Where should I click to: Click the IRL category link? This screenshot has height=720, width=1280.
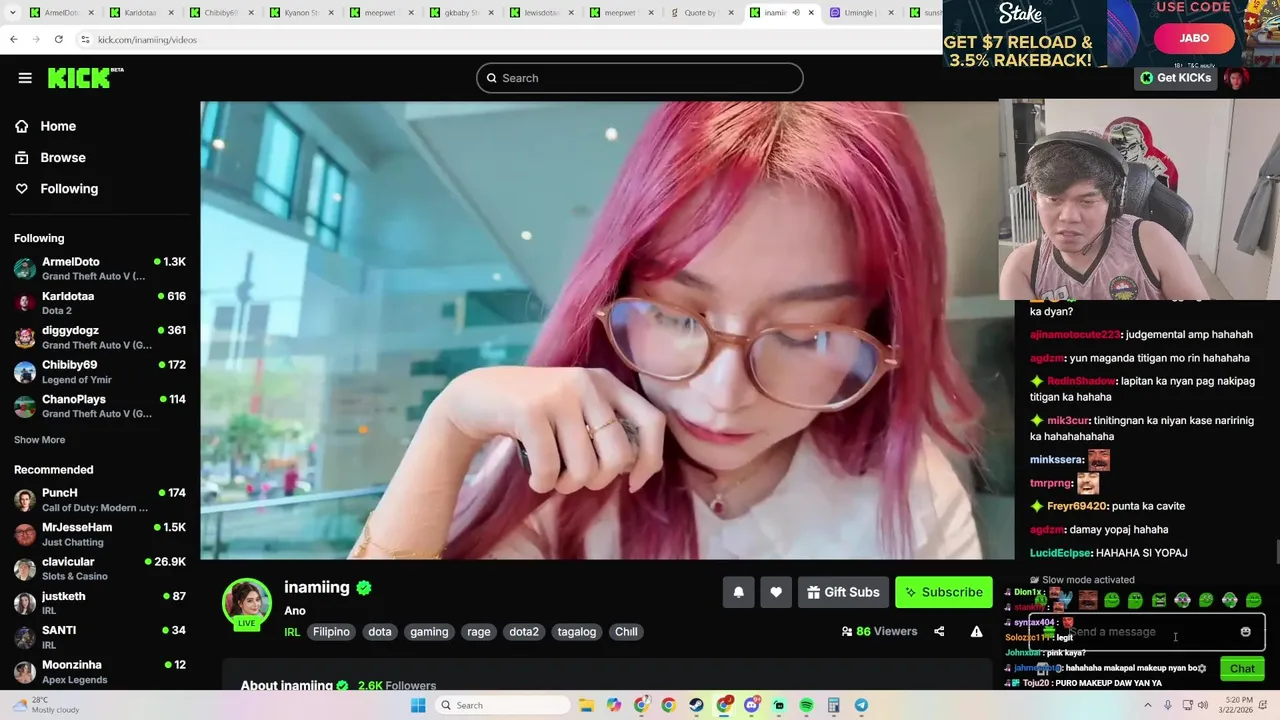(x=292, y=632)
